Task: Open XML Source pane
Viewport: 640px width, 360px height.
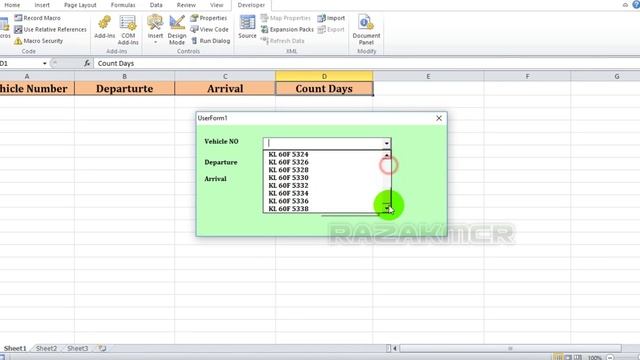Action: [x=247, y=27]
